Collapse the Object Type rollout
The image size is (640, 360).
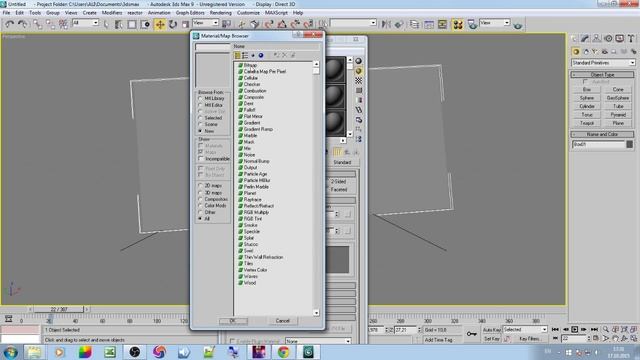602,75
